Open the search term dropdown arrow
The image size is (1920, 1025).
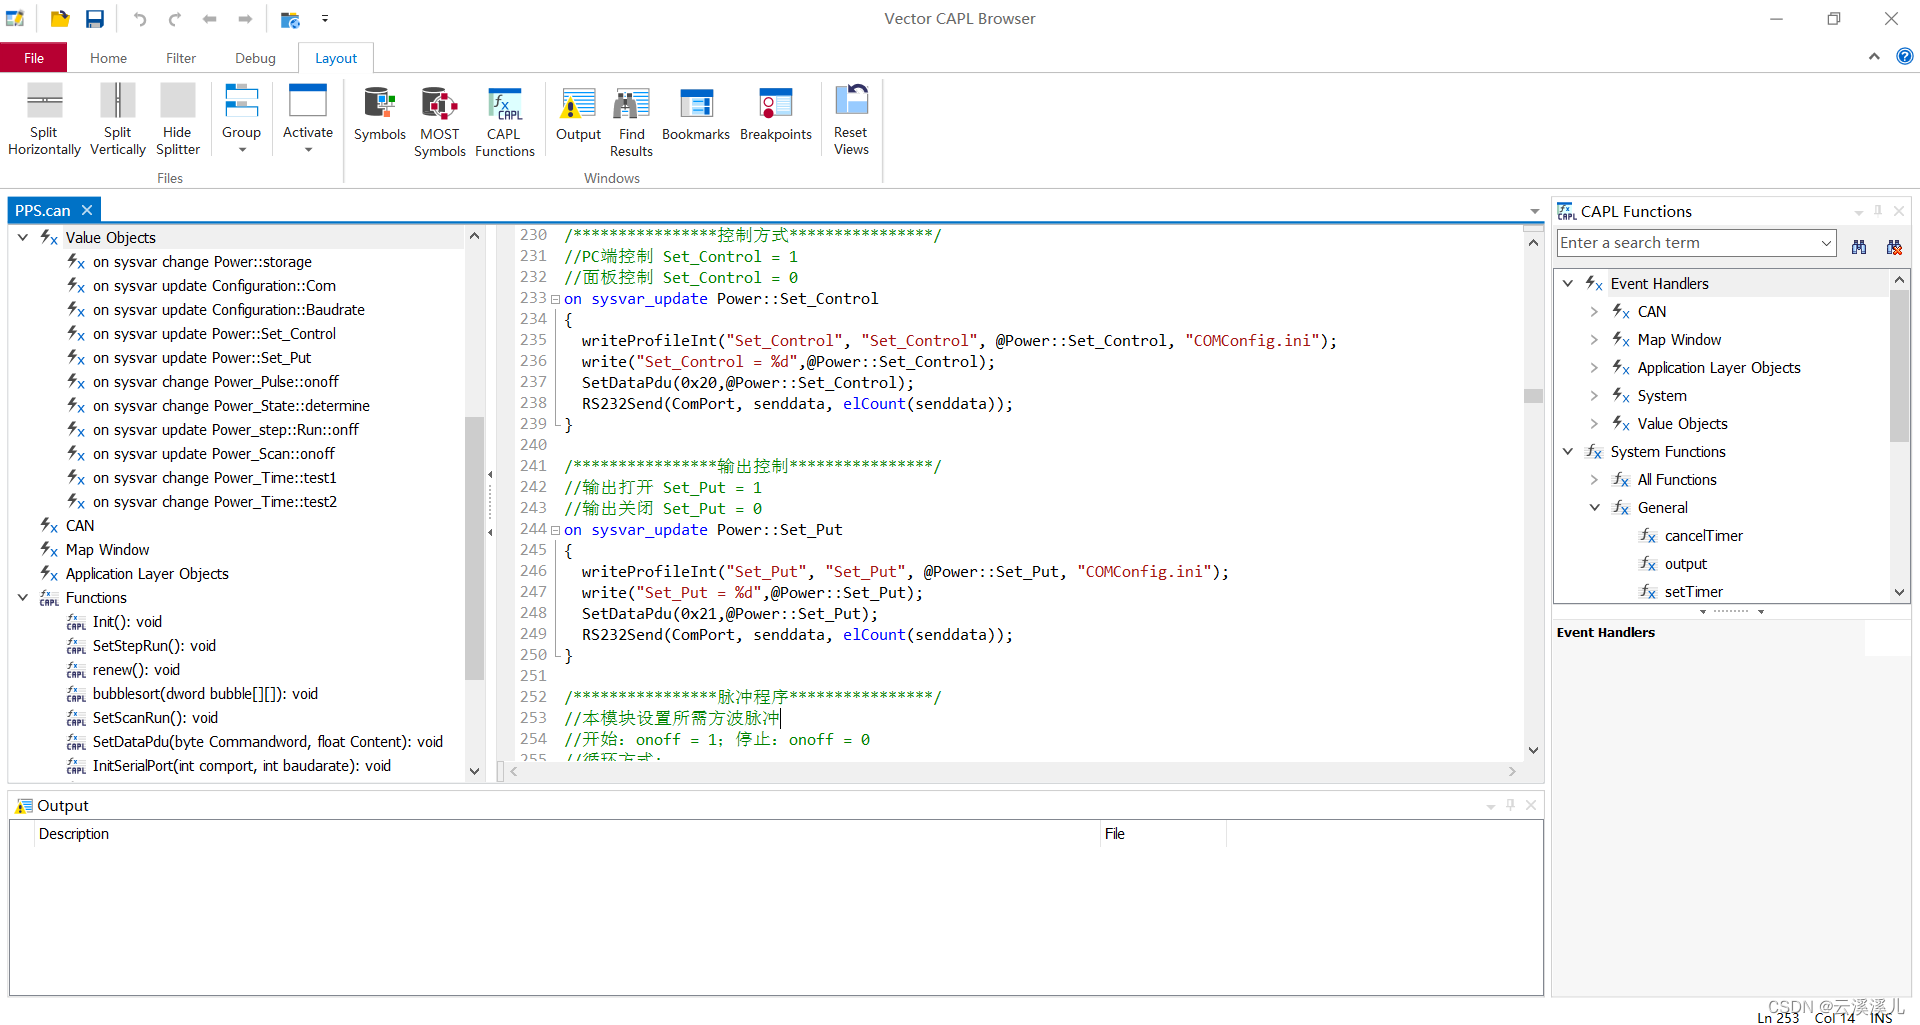[x=1826, y=243]
